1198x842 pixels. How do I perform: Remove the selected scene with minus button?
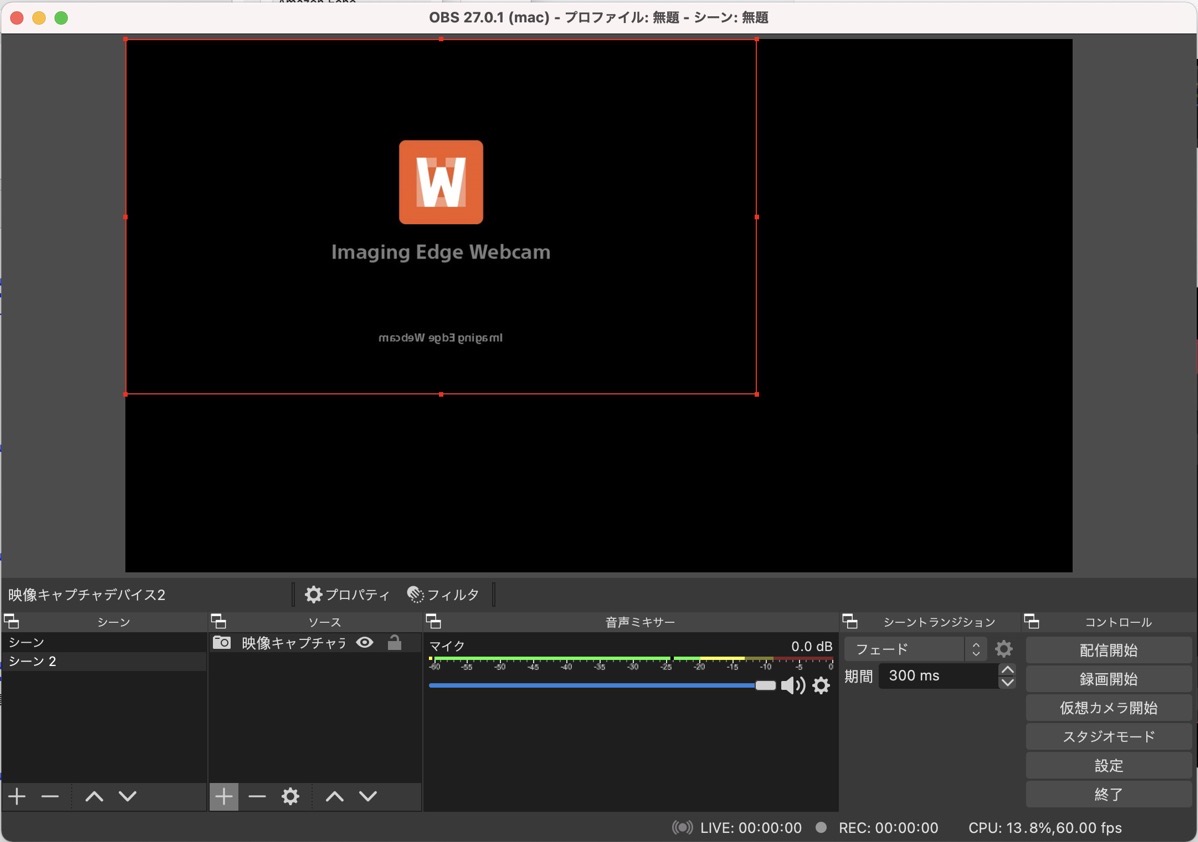coord(50,796)
